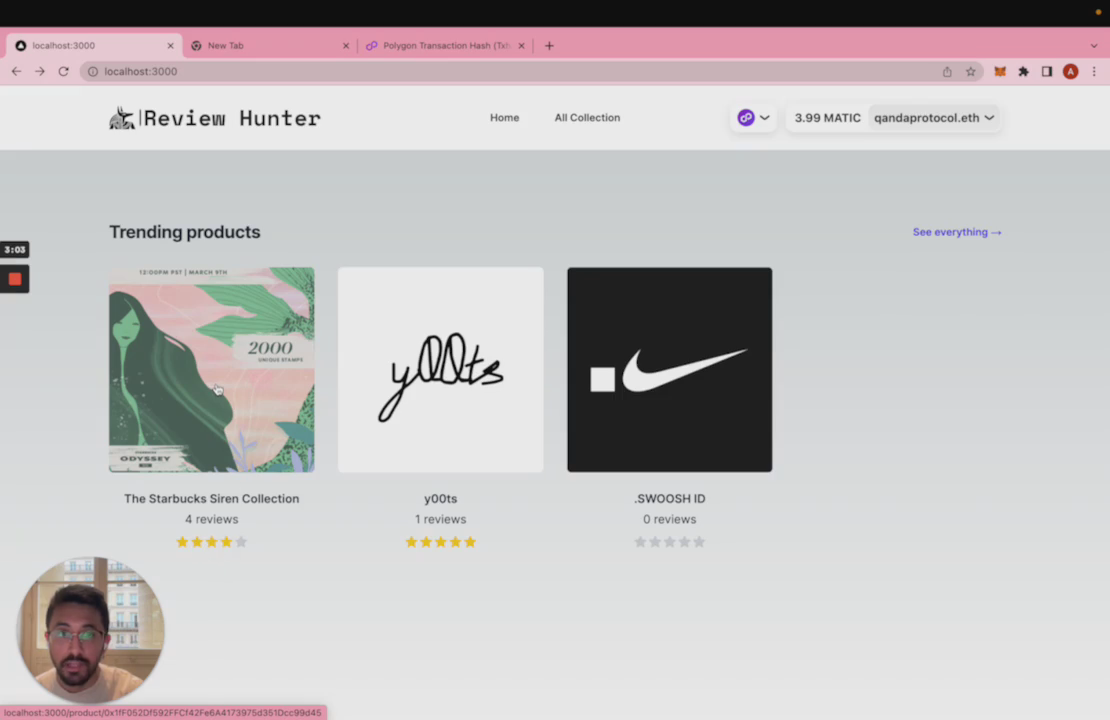
Task: Open the Chrome three-dot menu
Action: point(1094,72)
